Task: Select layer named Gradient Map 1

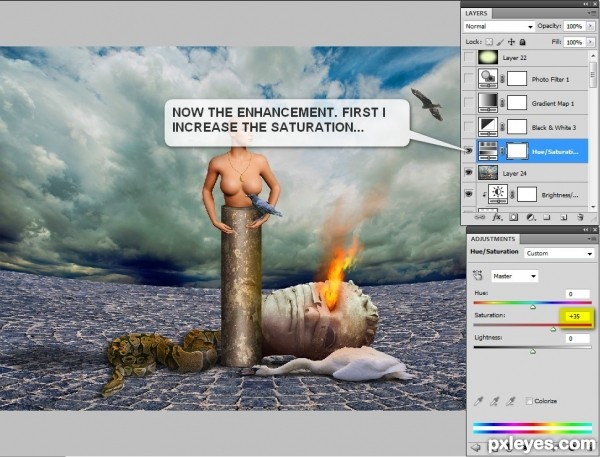Action: click(553, 104)
